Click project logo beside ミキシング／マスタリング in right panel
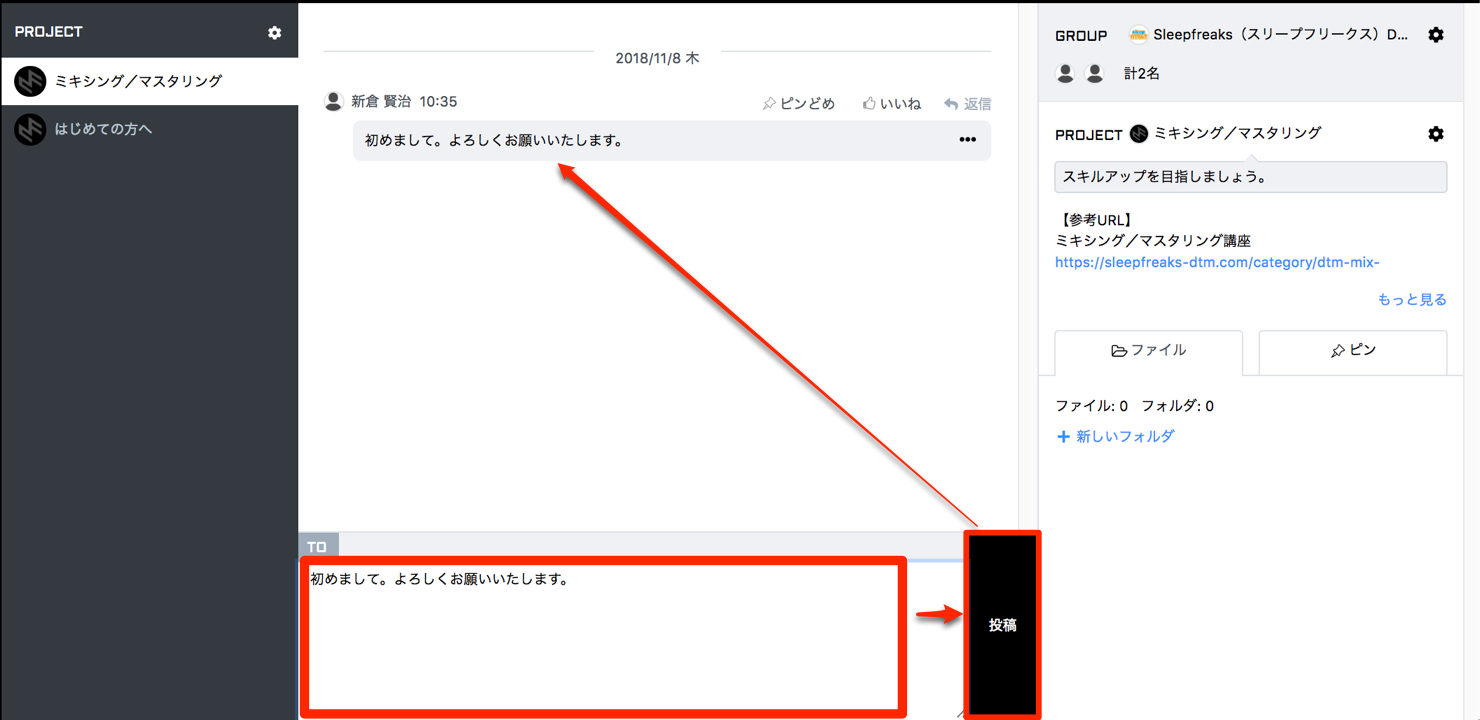The height and width of the screenshot is (720, 1480). pos(1138,134)
